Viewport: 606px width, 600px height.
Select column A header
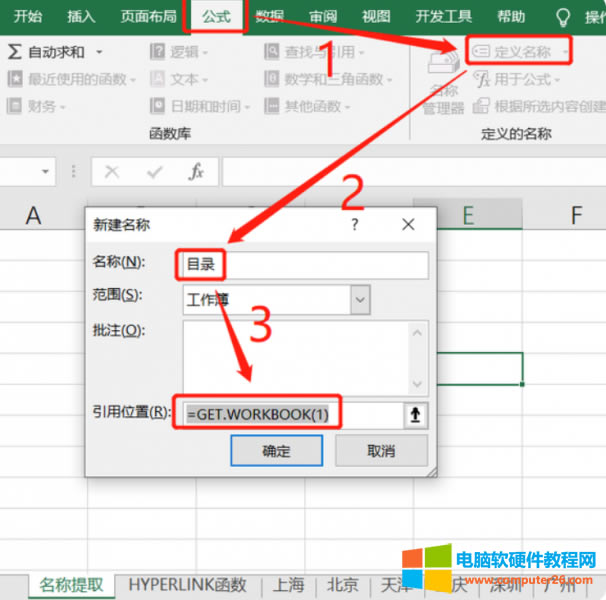[x=34, y=215]
